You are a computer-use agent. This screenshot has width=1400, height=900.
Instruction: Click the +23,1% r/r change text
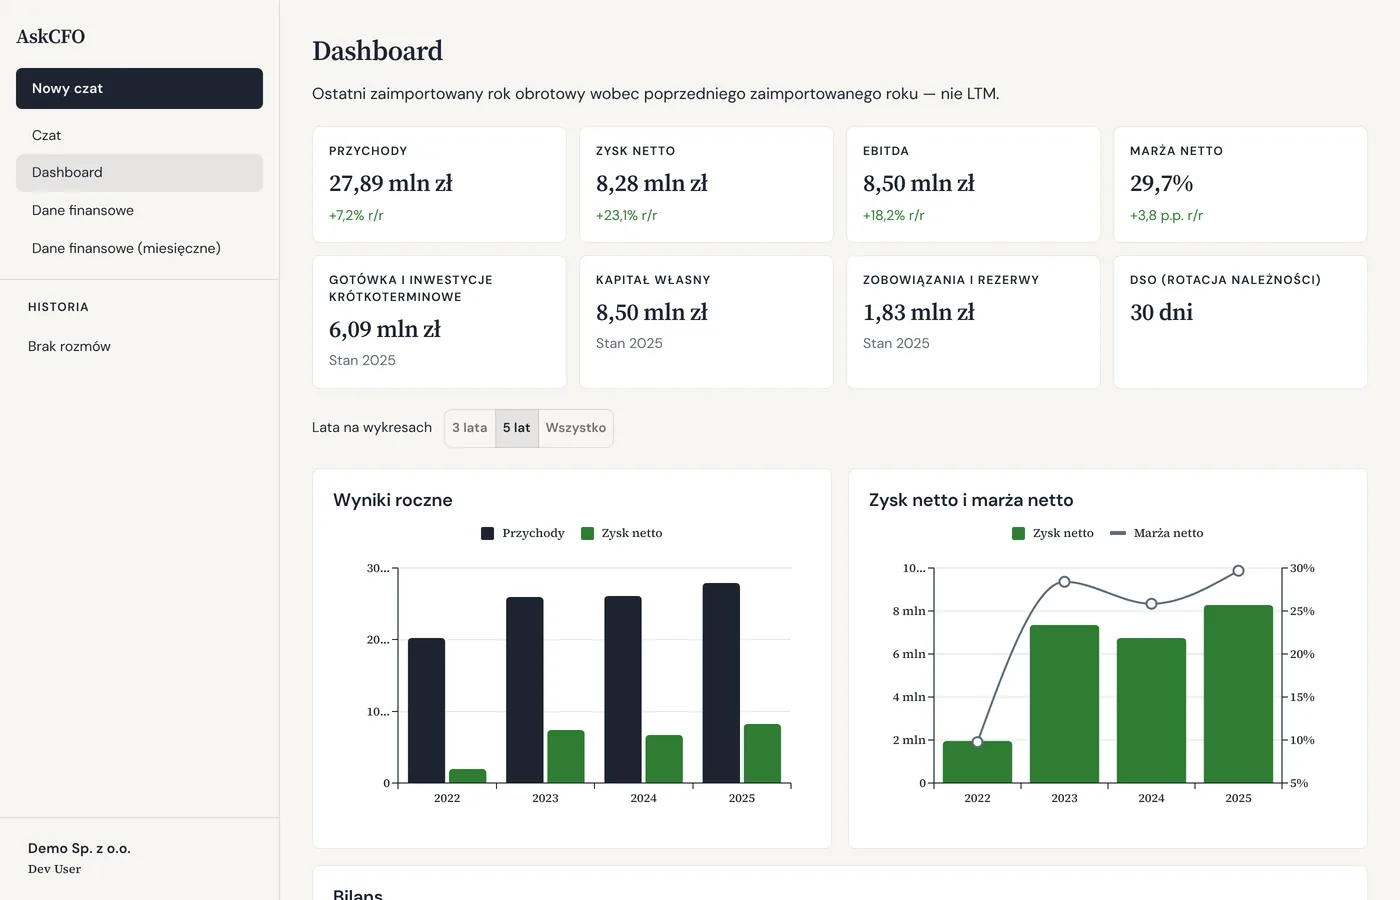click(626, 215)
